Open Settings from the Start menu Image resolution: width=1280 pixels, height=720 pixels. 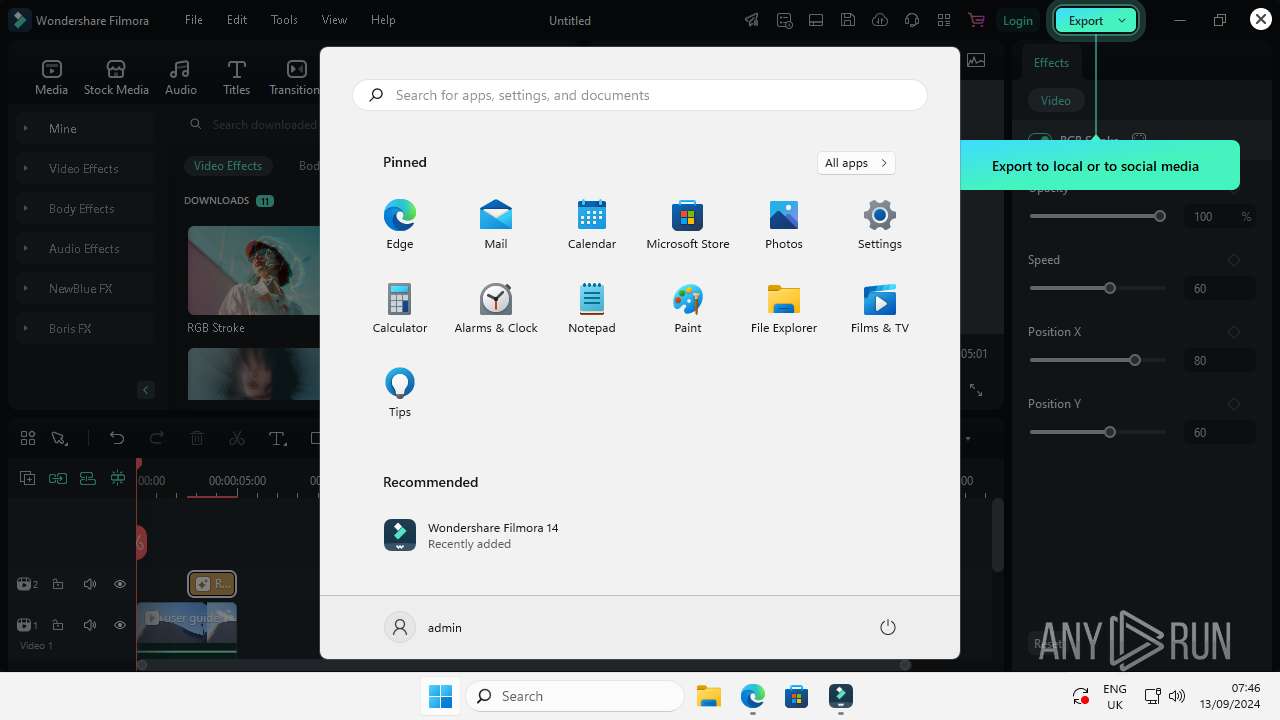pyautogui.click(x=880, y=225)
